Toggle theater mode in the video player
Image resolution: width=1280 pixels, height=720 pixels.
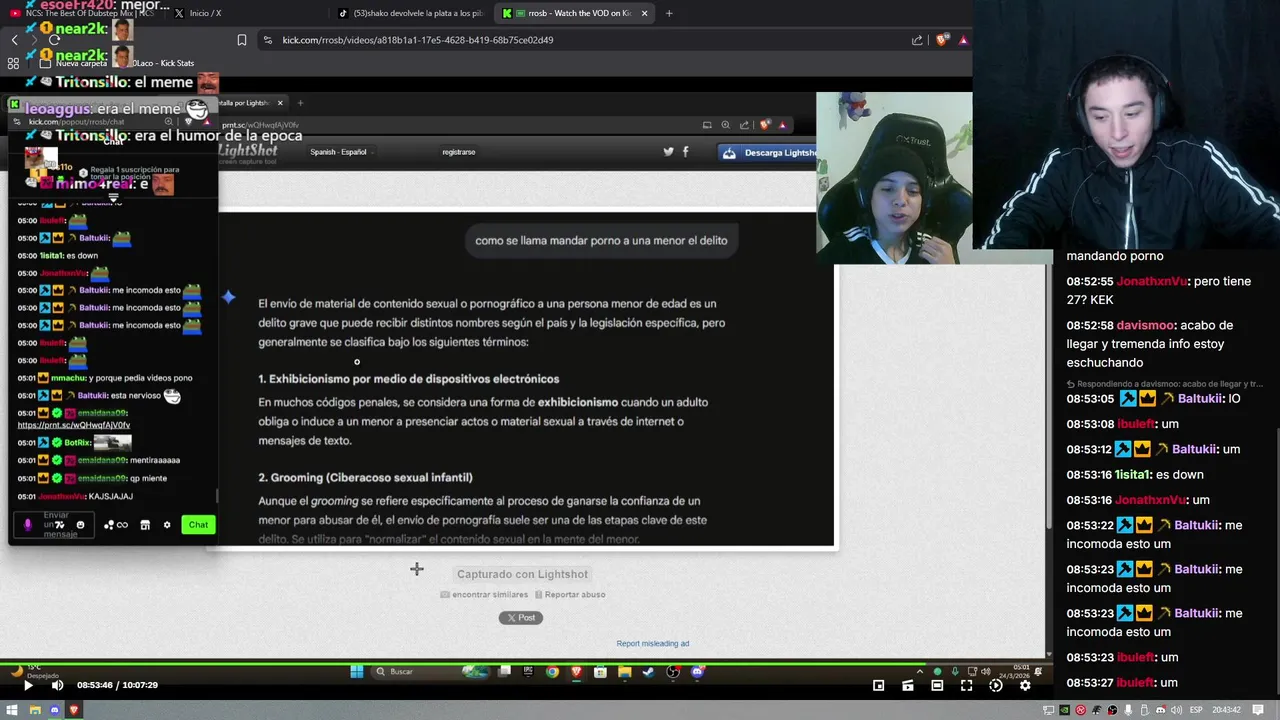pos(937,685)
